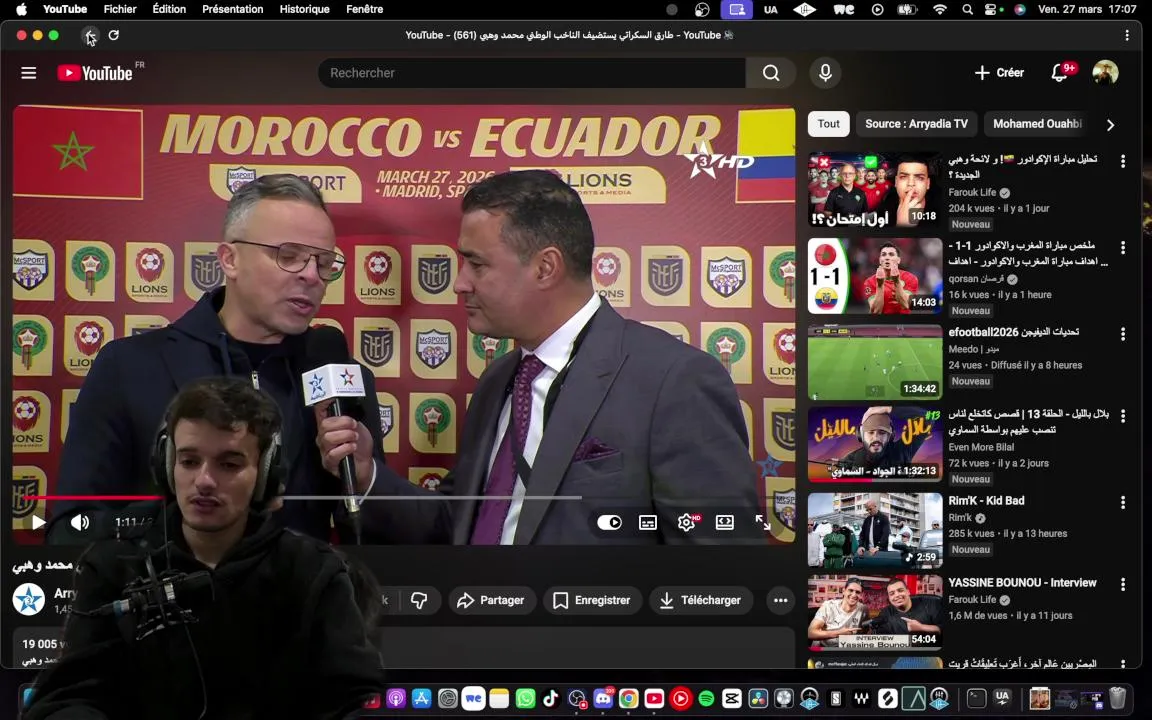
Task: Open the Historique menu
Action: pyautogui.click(x=304, y=10)
